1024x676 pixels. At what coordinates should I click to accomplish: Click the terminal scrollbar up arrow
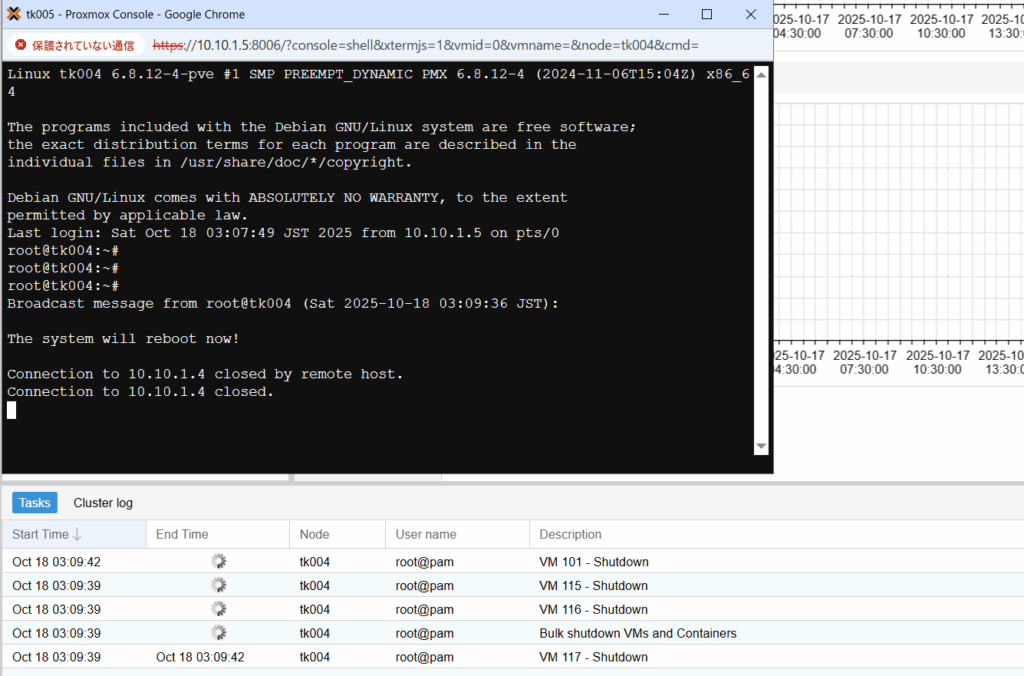[761, 73]
